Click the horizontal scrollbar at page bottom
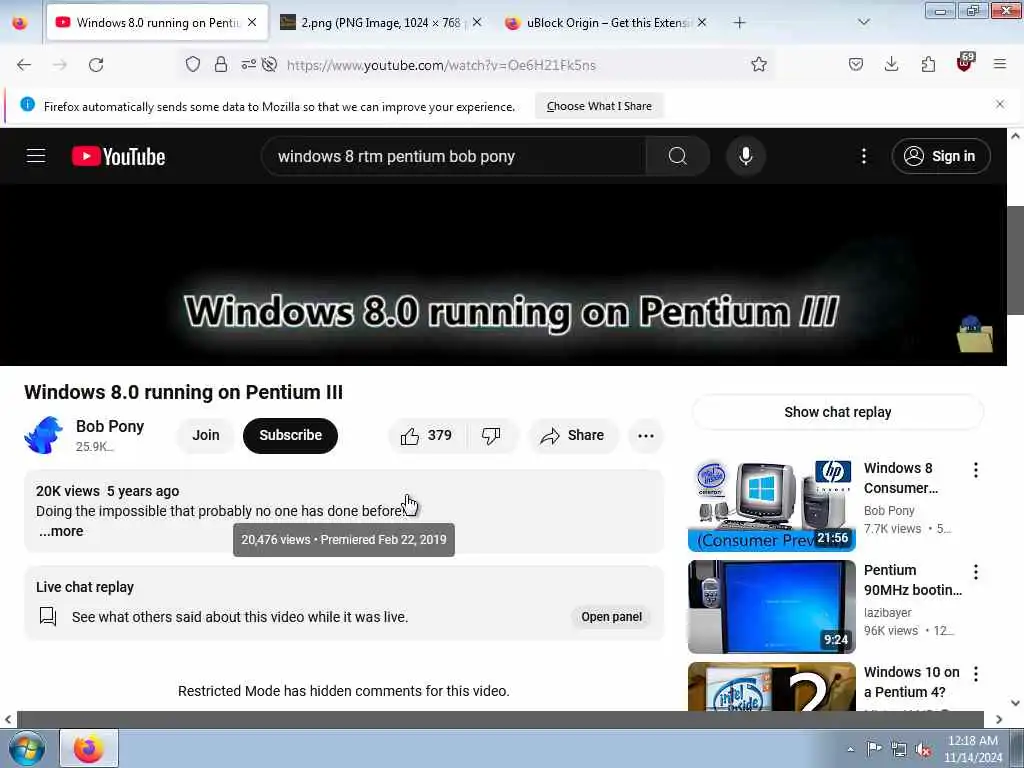 (500, 719)
